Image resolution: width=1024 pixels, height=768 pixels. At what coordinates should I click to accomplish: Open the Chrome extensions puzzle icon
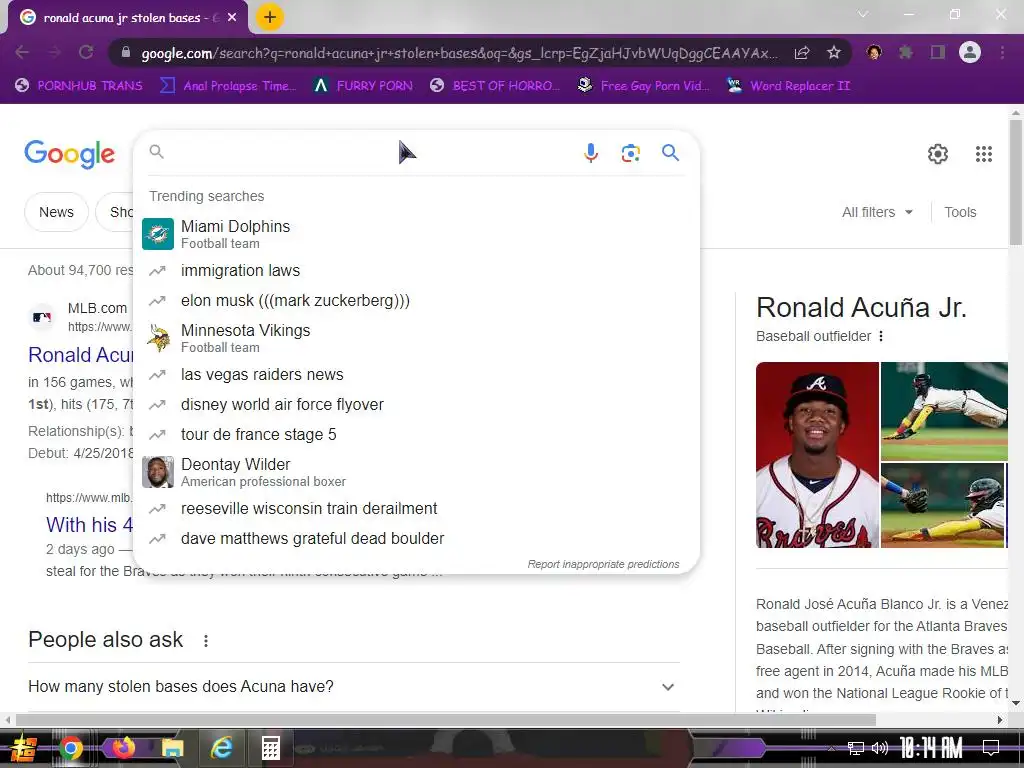pyautogui.click(x=905, y=52)
